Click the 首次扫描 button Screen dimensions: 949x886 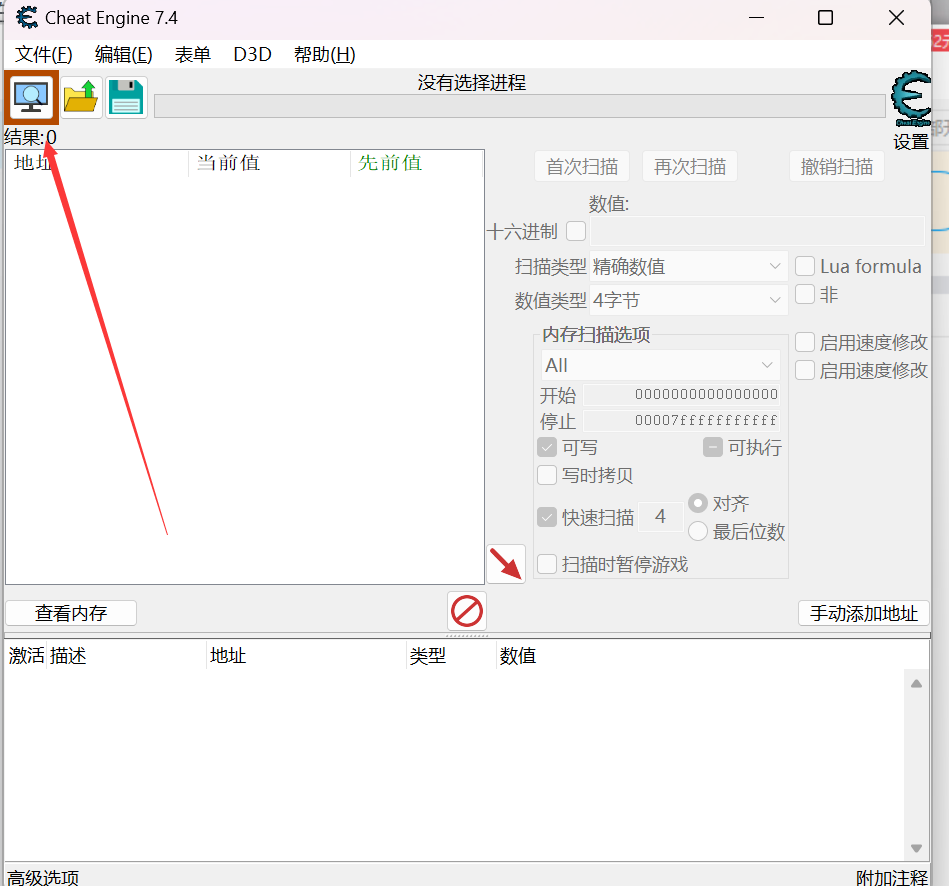(582, 166)
